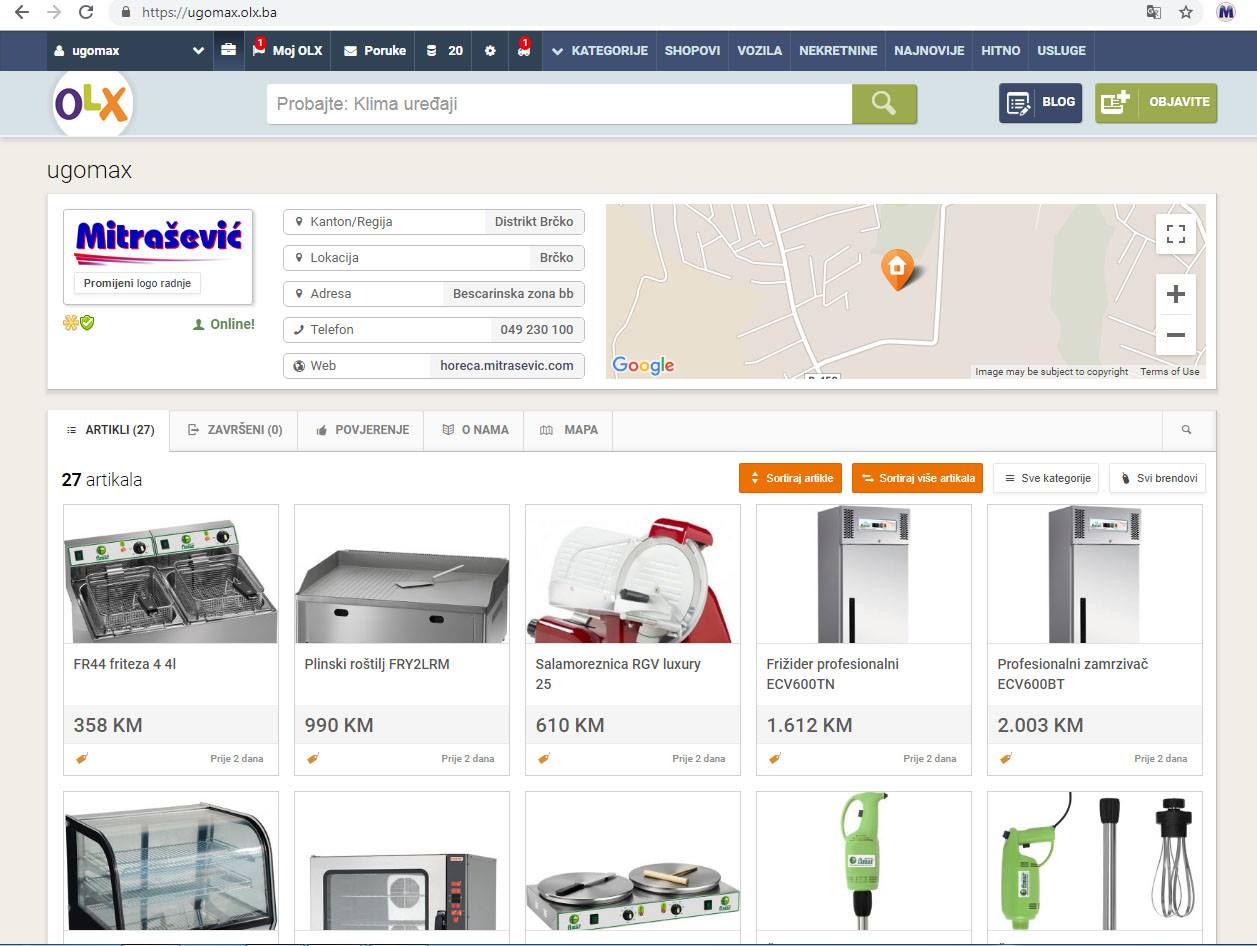Expand the ugomax user dropdown
Image resolution: width=1257 pixels, height=946 pixels.
(x=130, y=50)
